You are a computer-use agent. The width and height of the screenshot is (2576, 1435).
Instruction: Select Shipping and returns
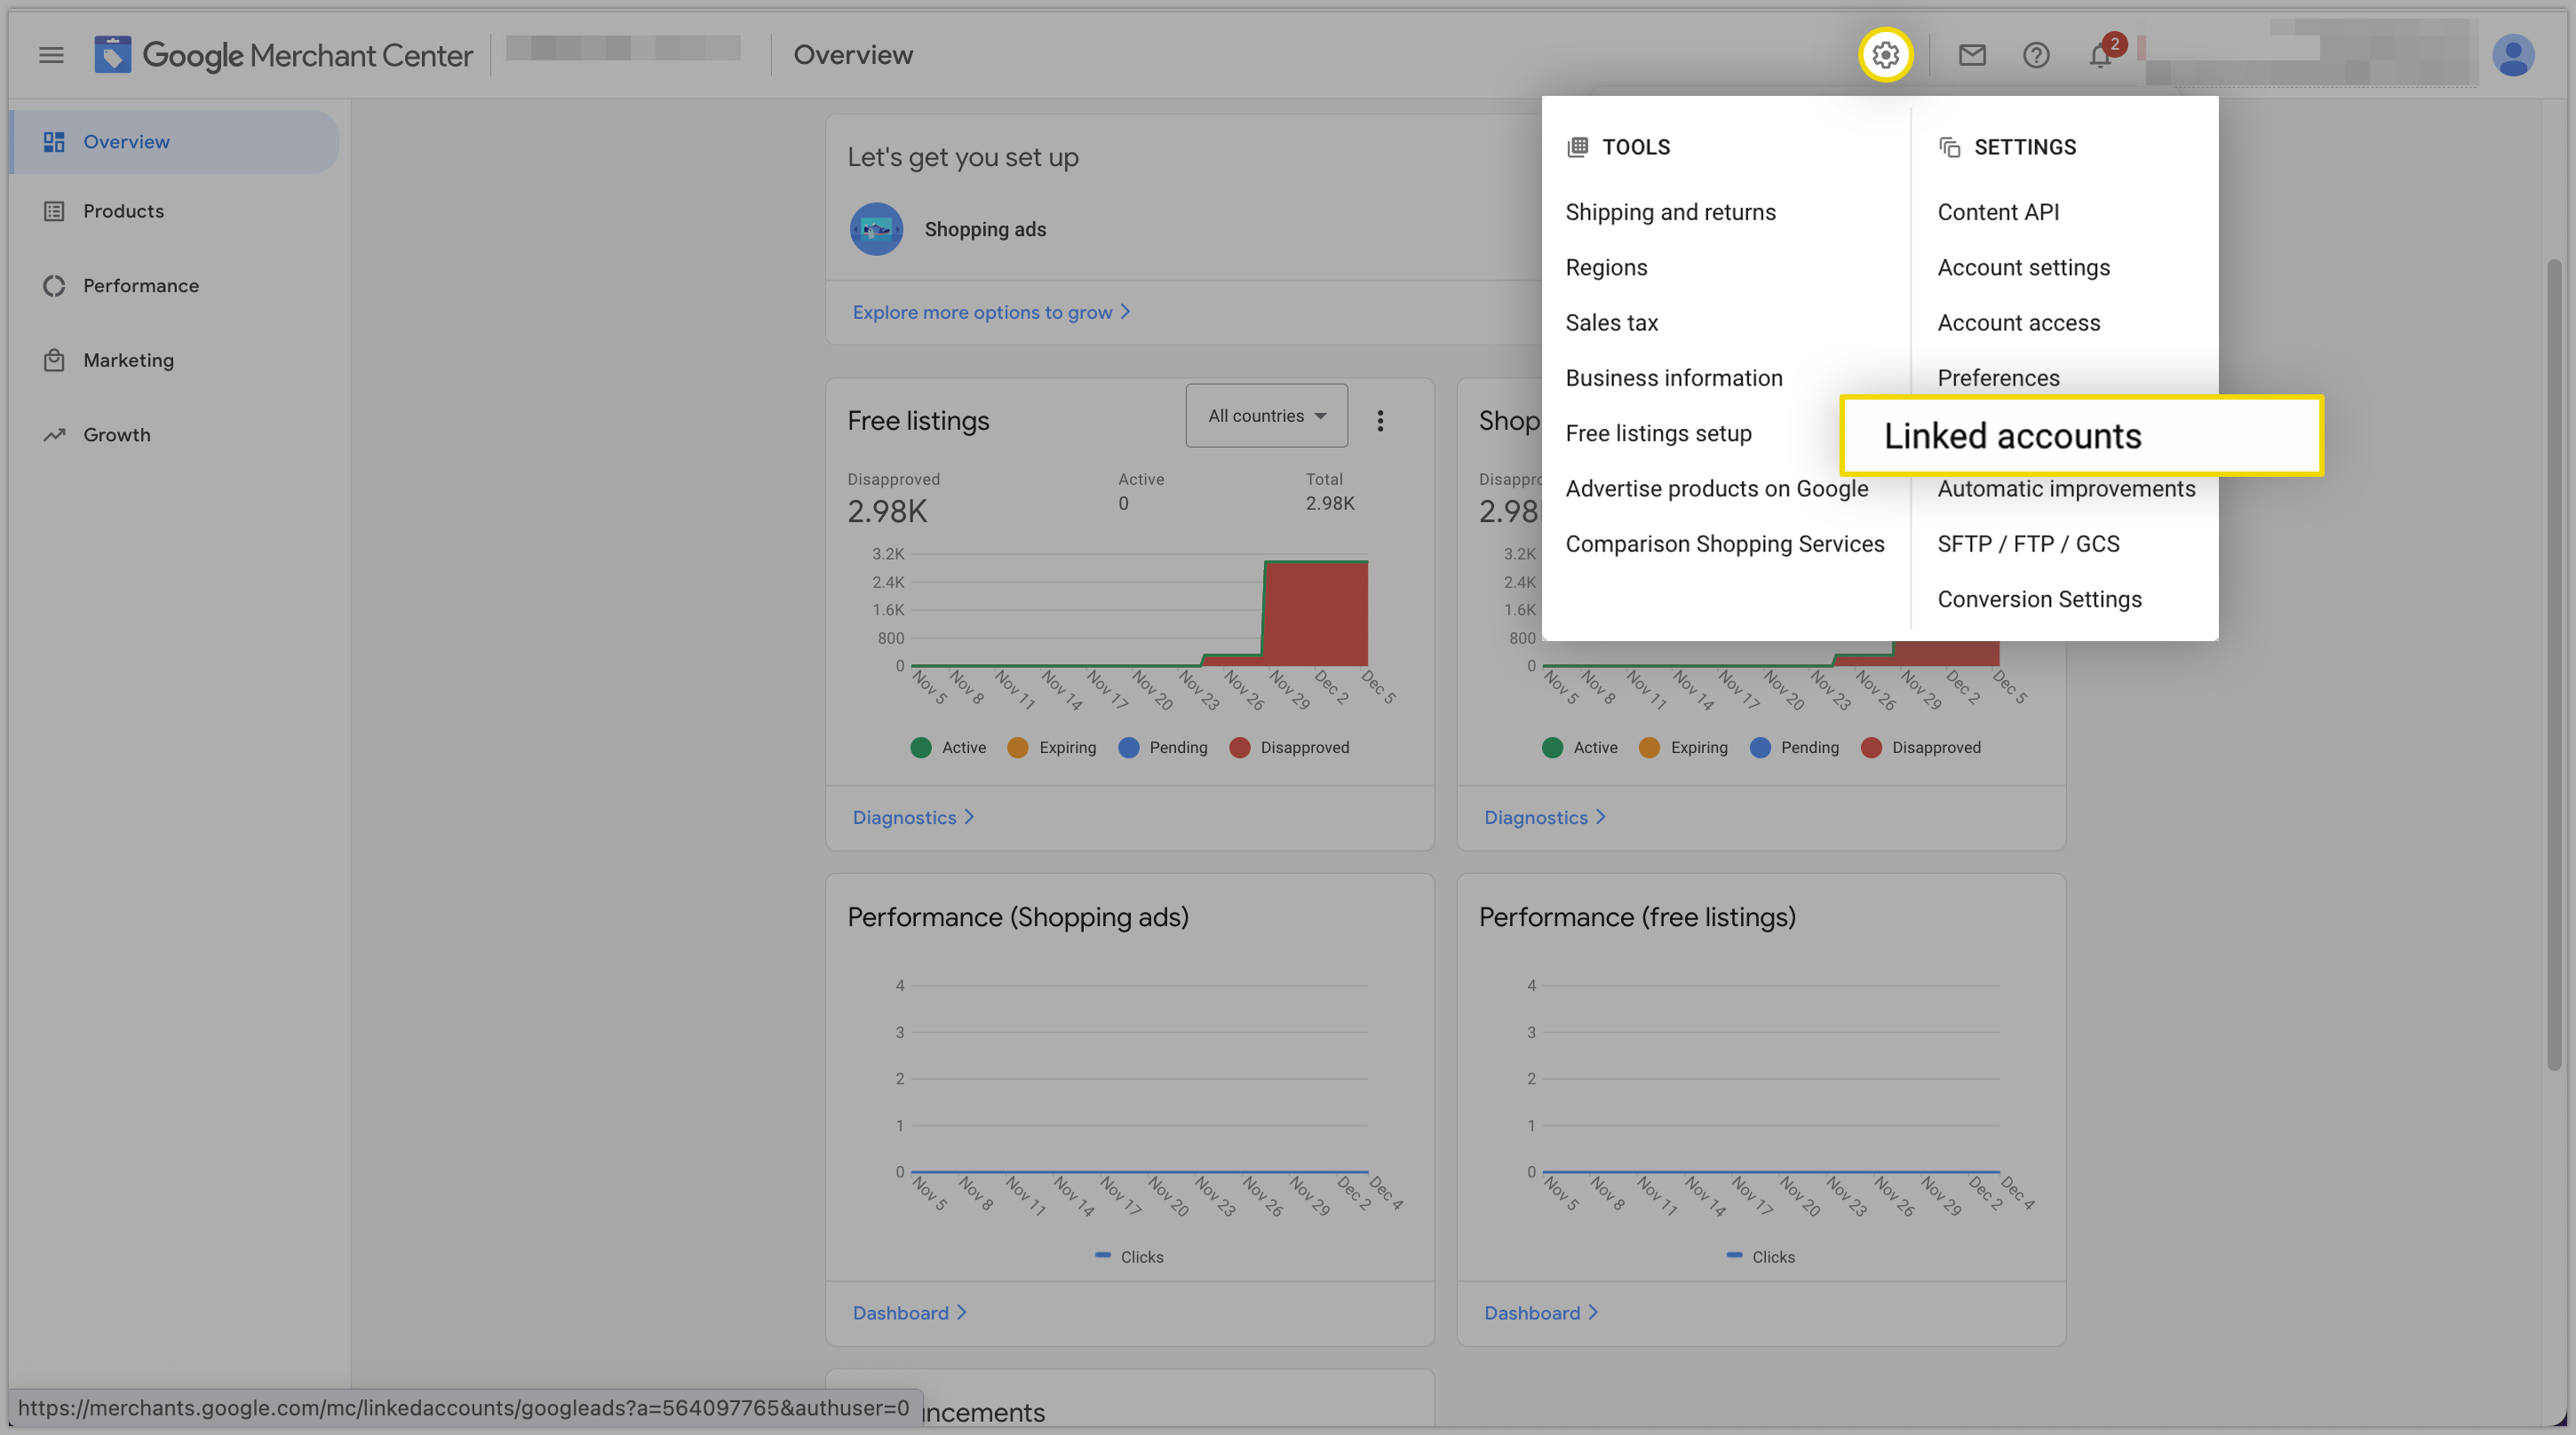point(1670,212)
